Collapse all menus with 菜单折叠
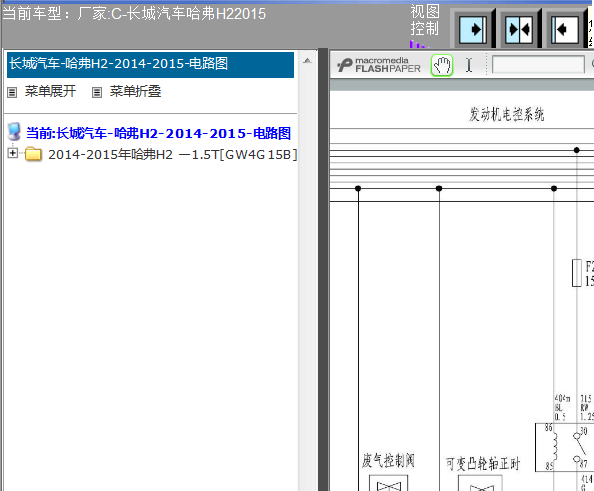The width and height of the screenshot is (594, 491). click(135, 91)
